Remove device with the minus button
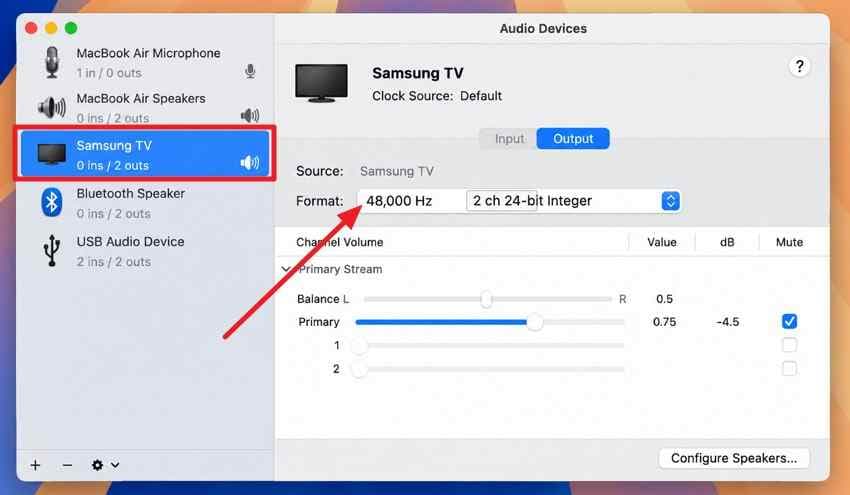 (67, 465)
